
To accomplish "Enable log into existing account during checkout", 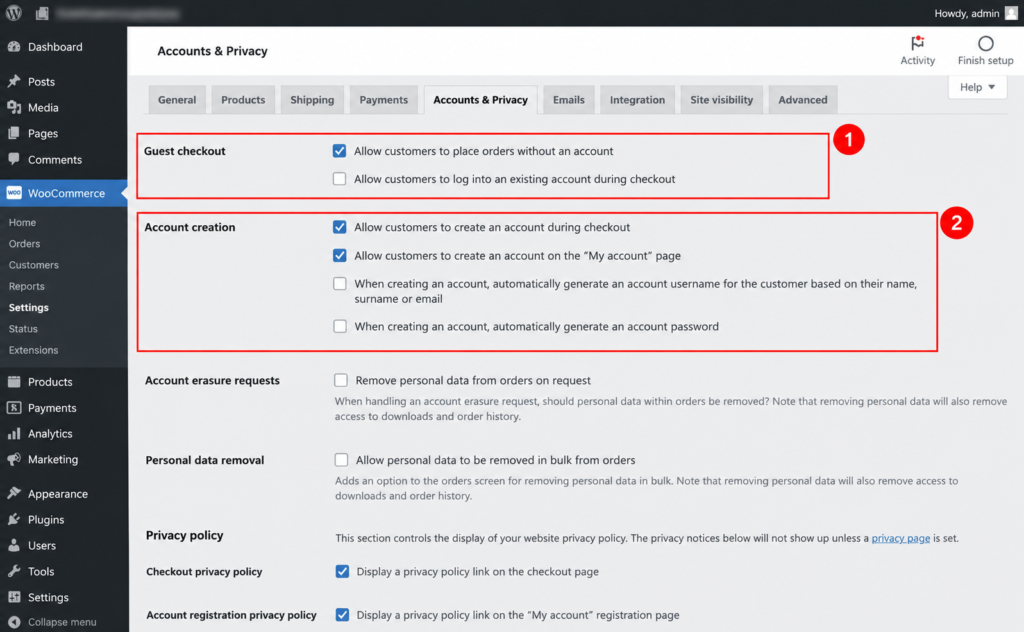I will pyautogui.click(x=339, y=179).
